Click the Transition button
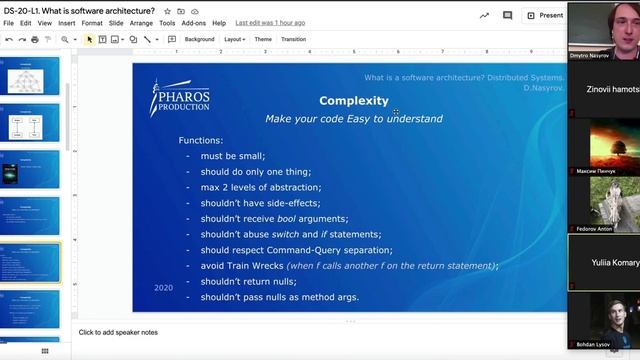Viewport: 640px width, 360px height. point(293,40)
